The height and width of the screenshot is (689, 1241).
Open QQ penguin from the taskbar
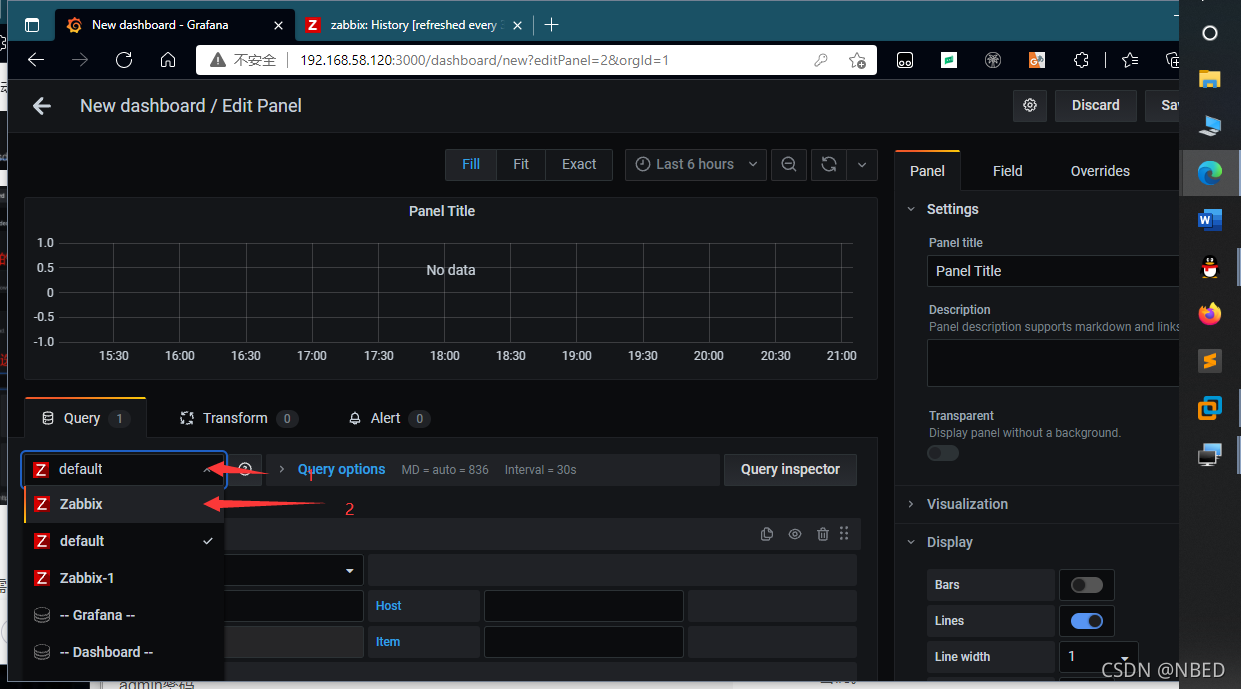pyautogui.click(x=1210, y=267)
